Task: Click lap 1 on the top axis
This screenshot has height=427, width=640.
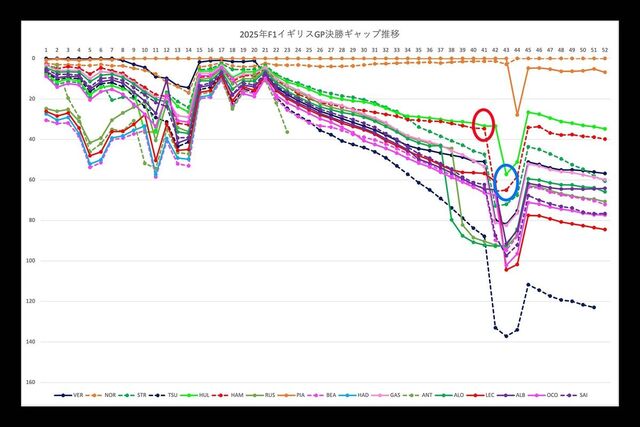Action: pos(45,49)
